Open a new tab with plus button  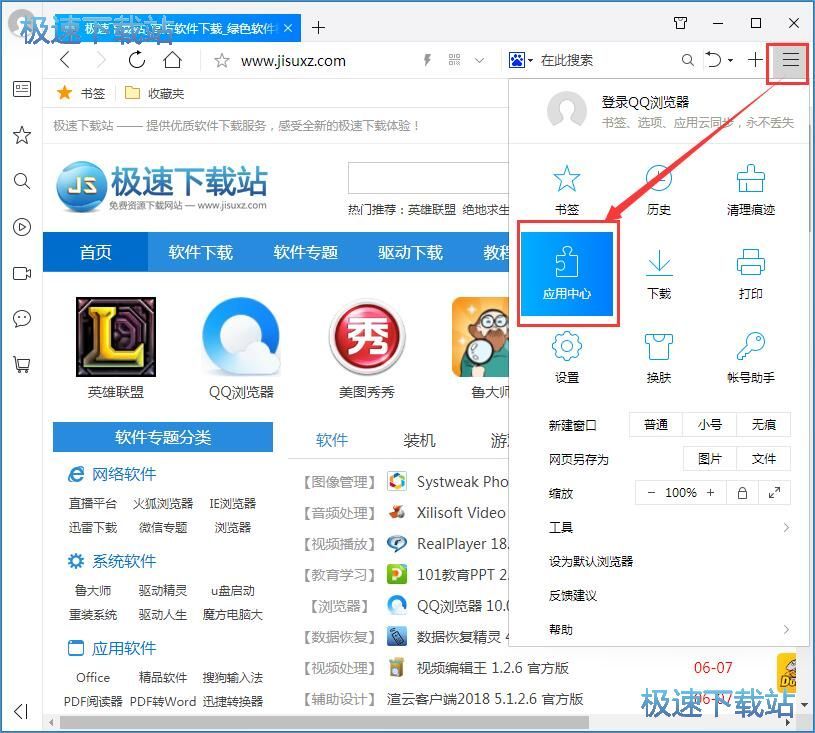pyautogui.click(x=319, y=28)
